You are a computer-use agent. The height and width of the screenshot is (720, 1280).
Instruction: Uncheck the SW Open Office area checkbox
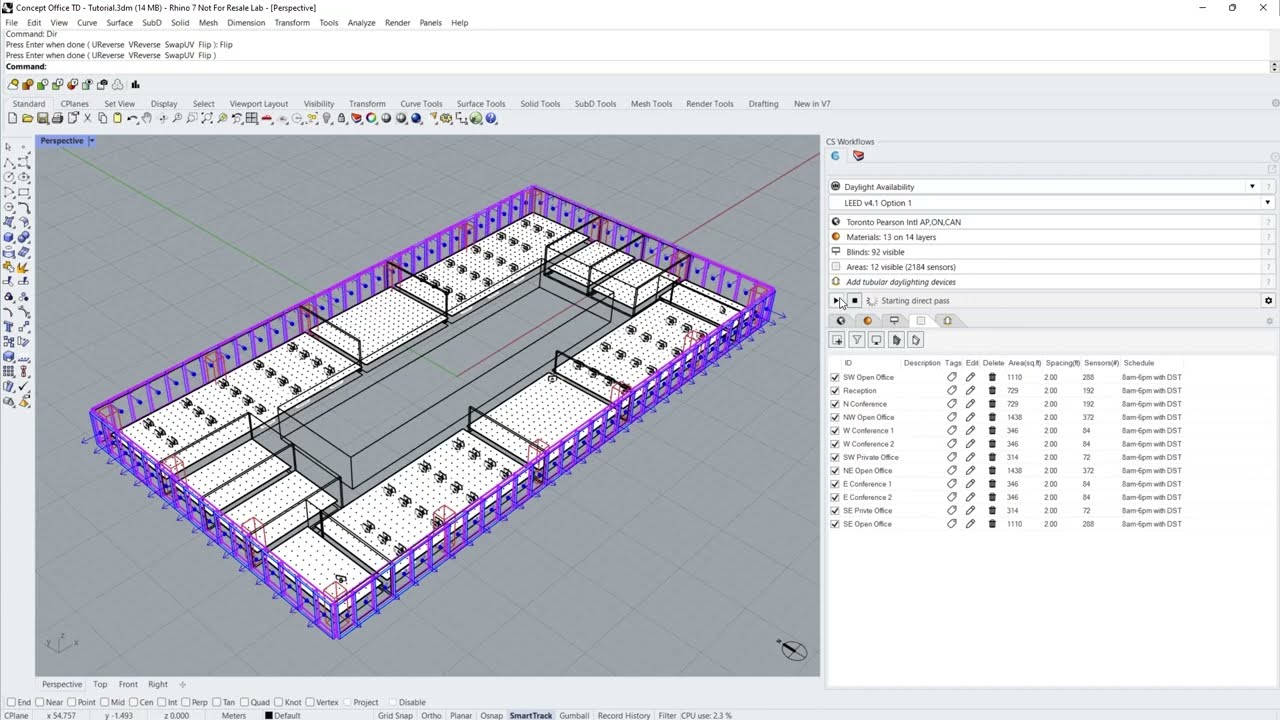point(835,377)
